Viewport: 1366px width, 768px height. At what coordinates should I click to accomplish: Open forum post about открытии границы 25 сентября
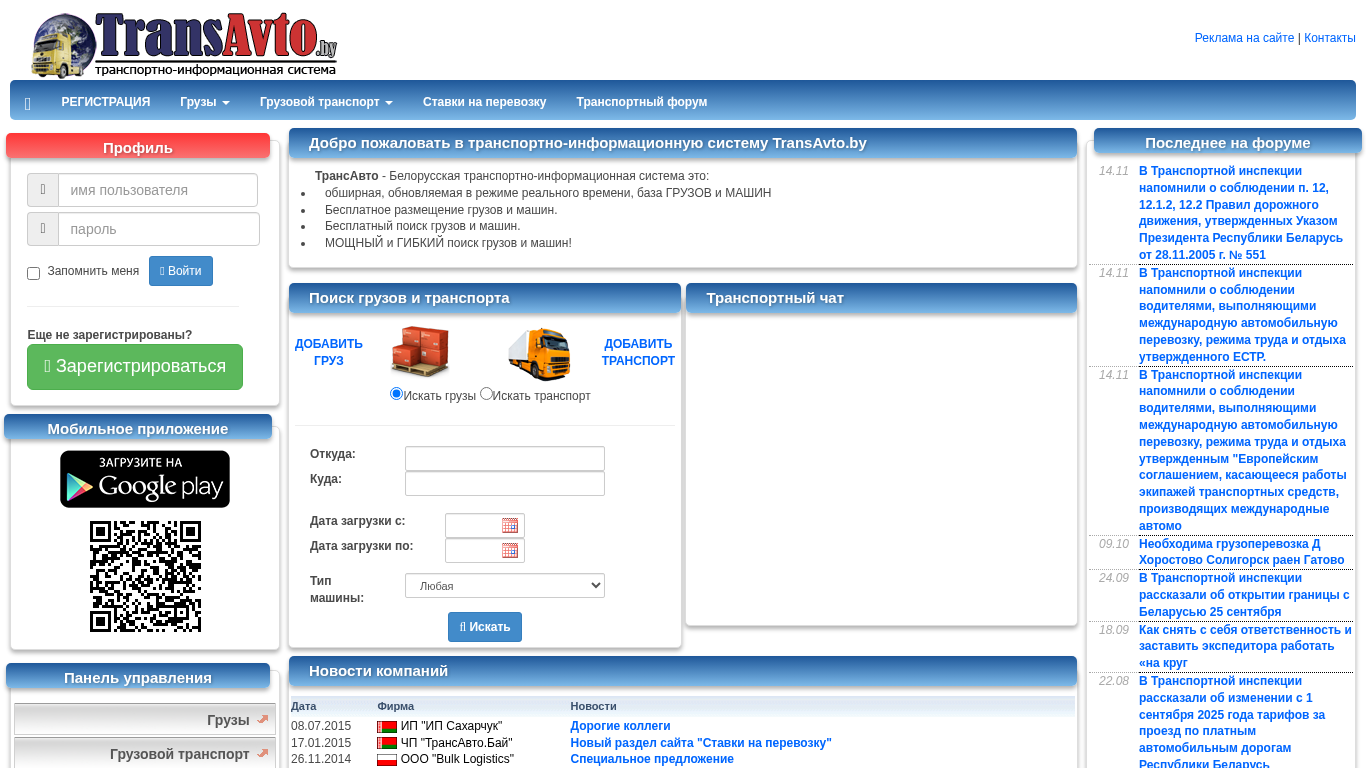tap(1245, 595)
